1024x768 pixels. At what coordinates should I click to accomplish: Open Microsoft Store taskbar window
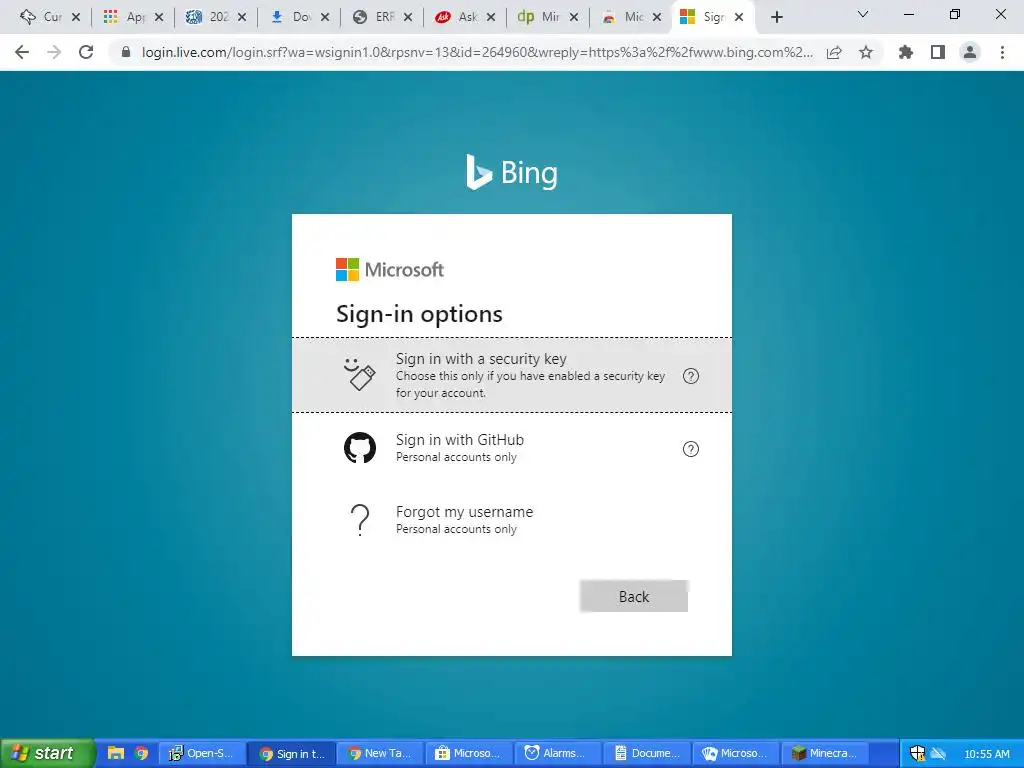tap(470, 753)
